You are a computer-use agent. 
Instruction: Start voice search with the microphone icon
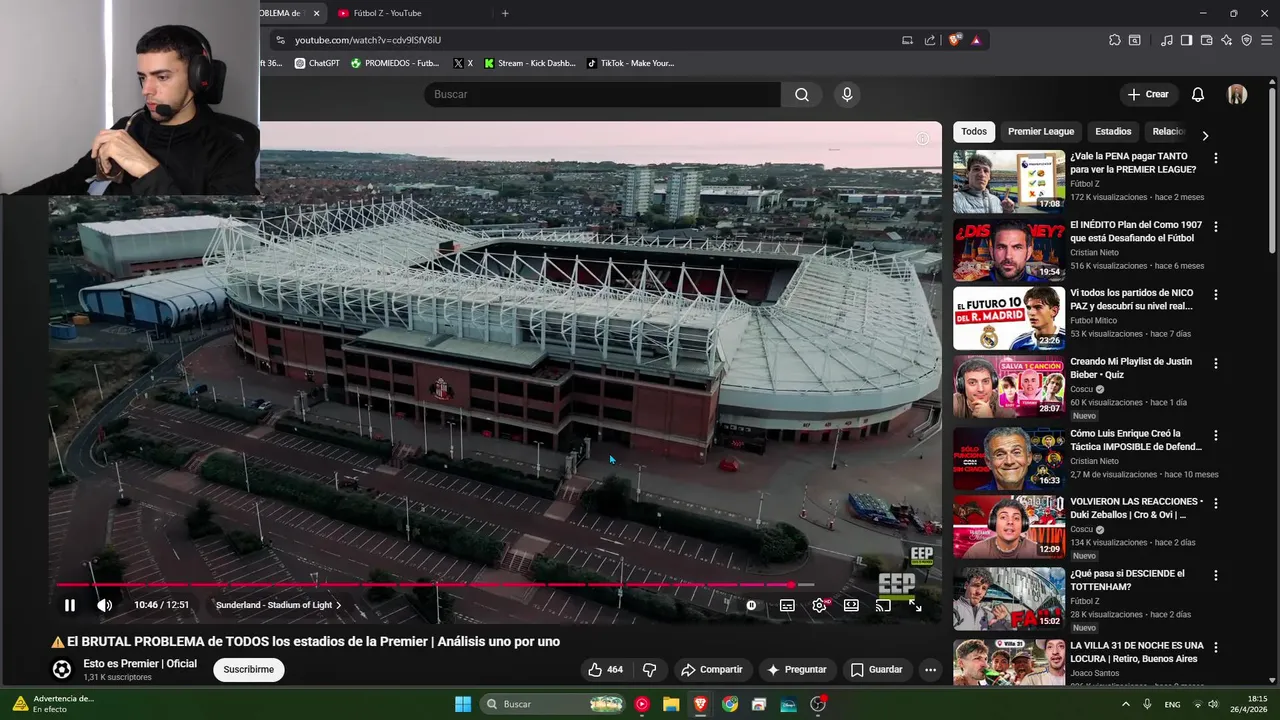pos(847,94)
